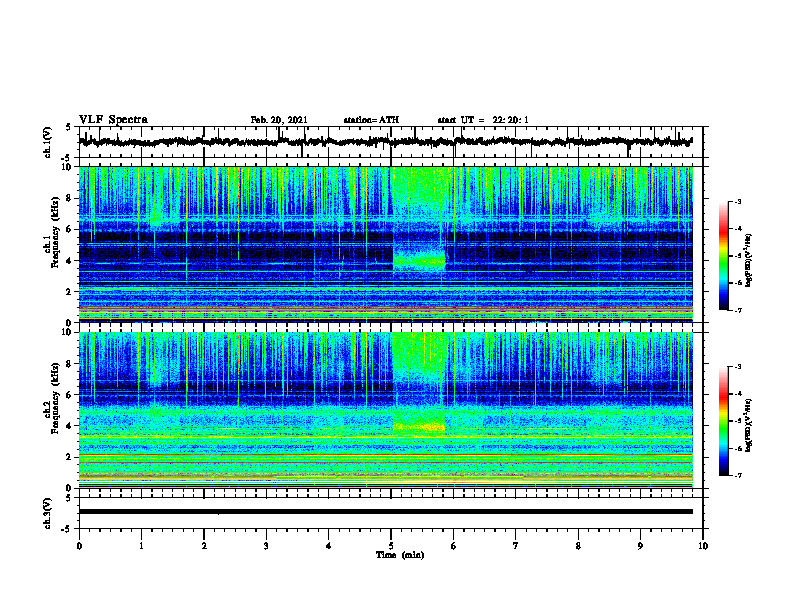Click the ch.3 flat voltage trace

[385, 512]
